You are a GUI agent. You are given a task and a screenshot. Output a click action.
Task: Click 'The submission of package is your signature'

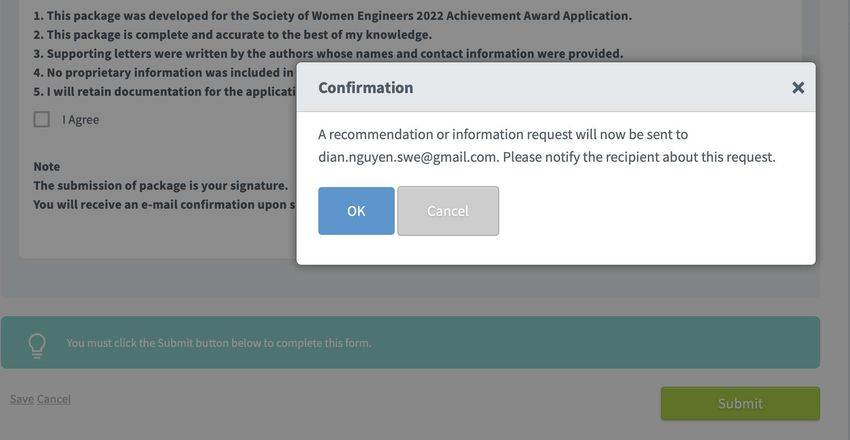pyautogui.click(x=160, y=185)
